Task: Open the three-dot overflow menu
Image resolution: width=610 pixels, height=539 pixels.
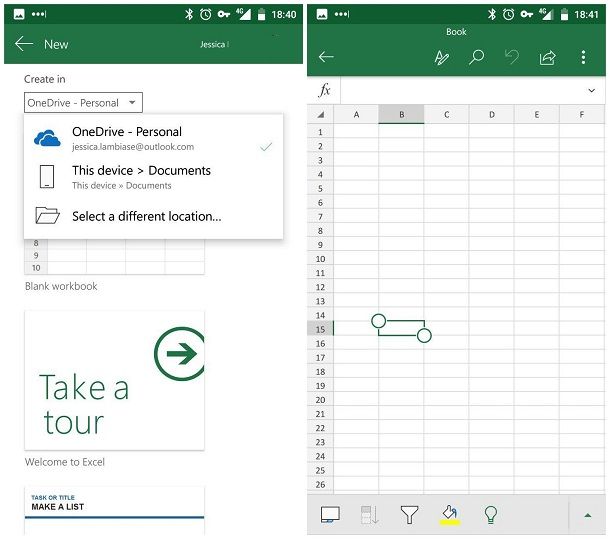Action: [x=583, y=57]
